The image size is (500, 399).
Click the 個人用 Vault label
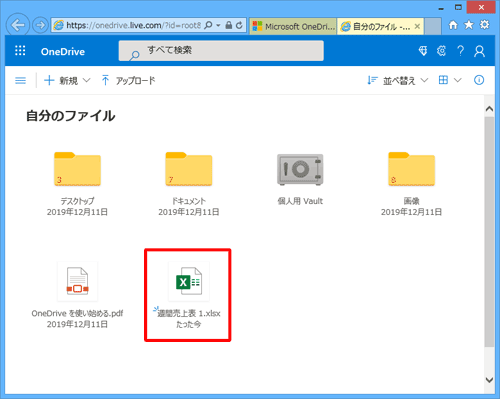(300, 201)
